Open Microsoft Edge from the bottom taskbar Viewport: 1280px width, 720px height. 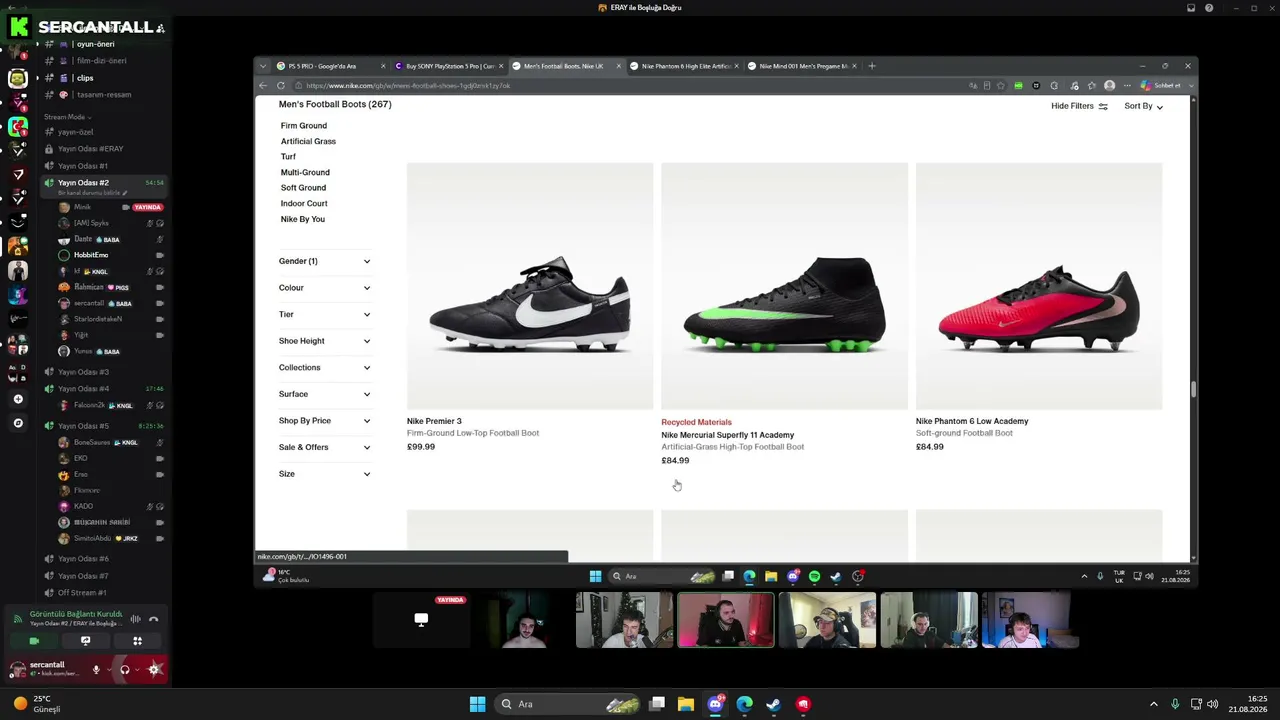(x=744, y=704)
